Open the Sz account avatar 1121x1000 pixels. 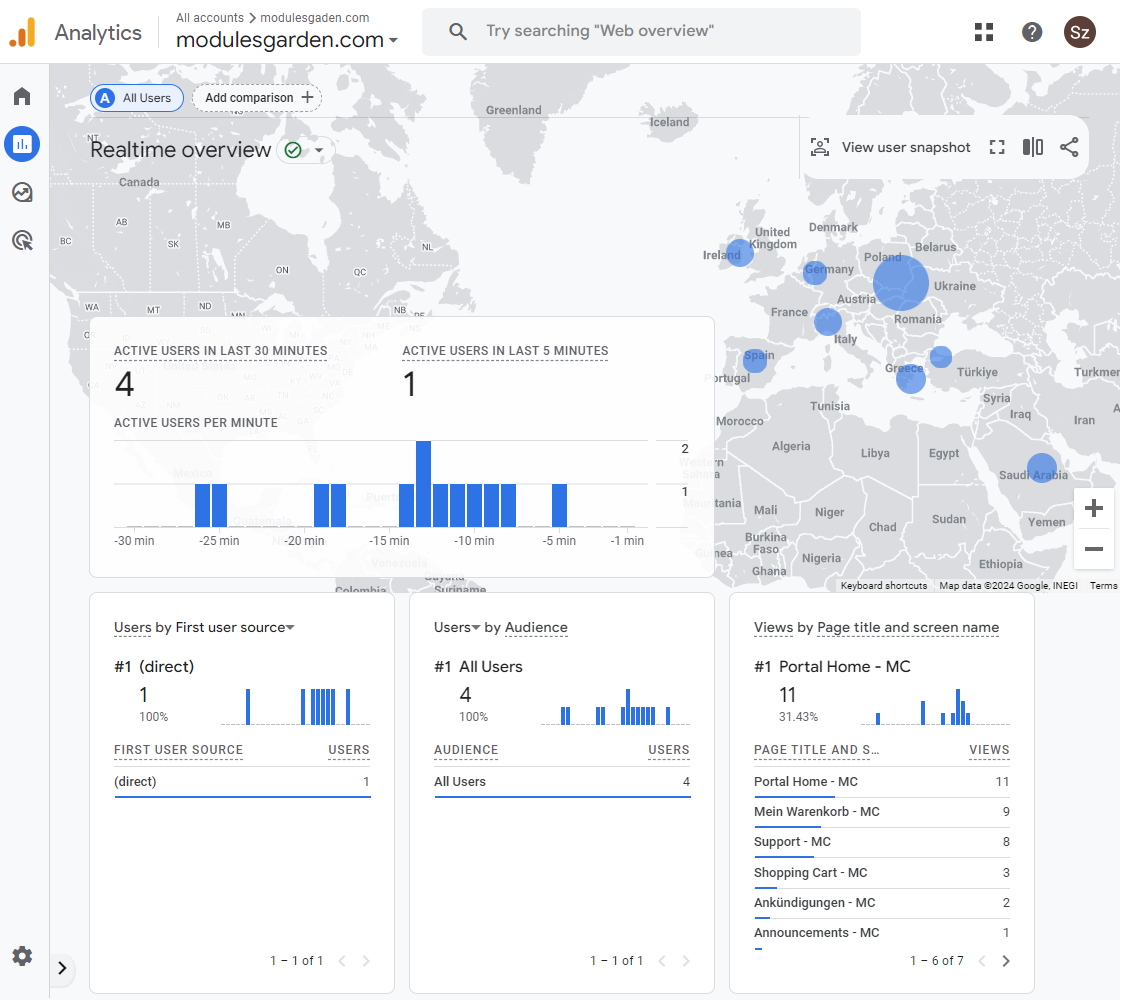pos(1080,32)
